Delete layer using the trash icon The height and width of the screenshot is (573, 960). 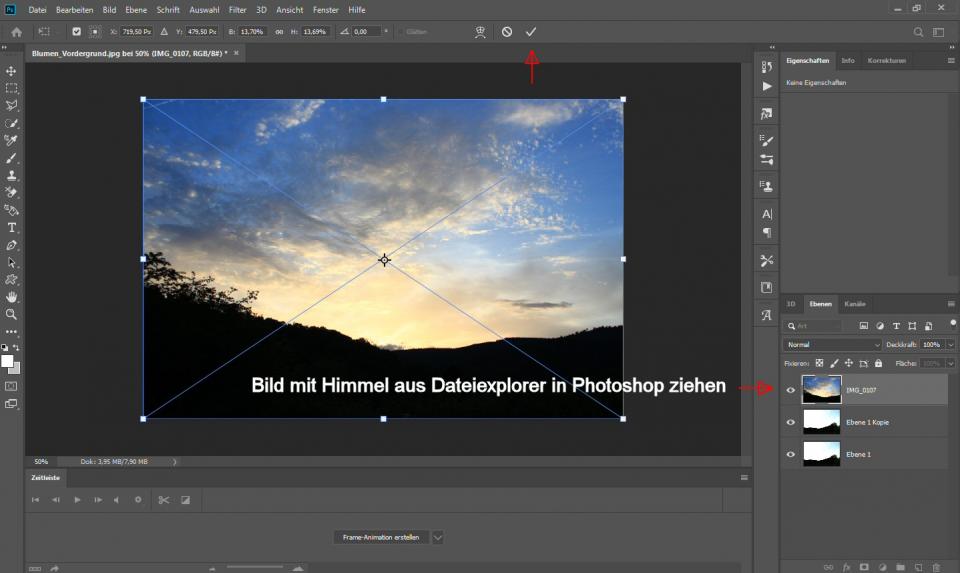coord(936,567)
